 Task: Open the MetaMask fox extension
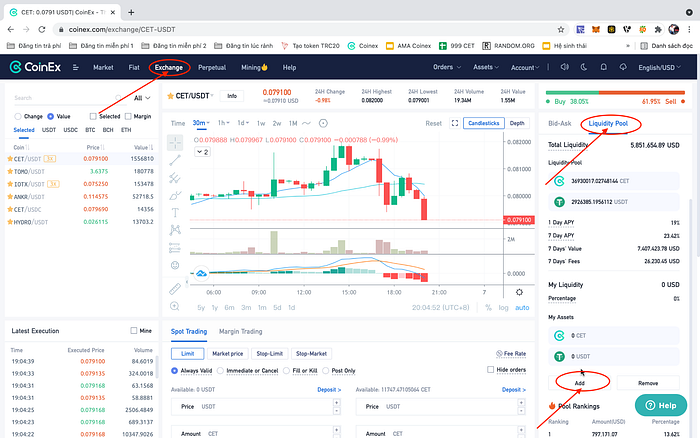(596, 29)
